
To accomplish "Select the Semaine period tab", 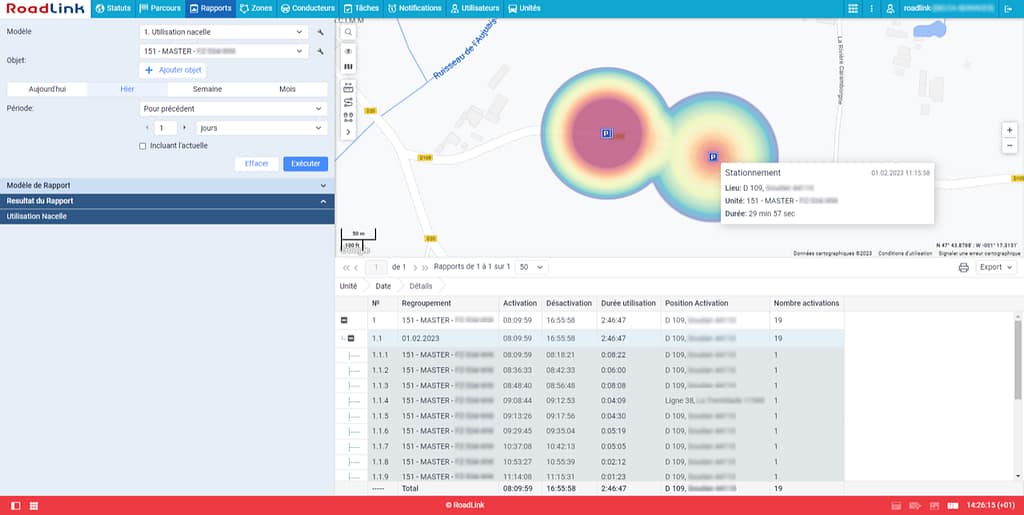I will tap(207, 89).
